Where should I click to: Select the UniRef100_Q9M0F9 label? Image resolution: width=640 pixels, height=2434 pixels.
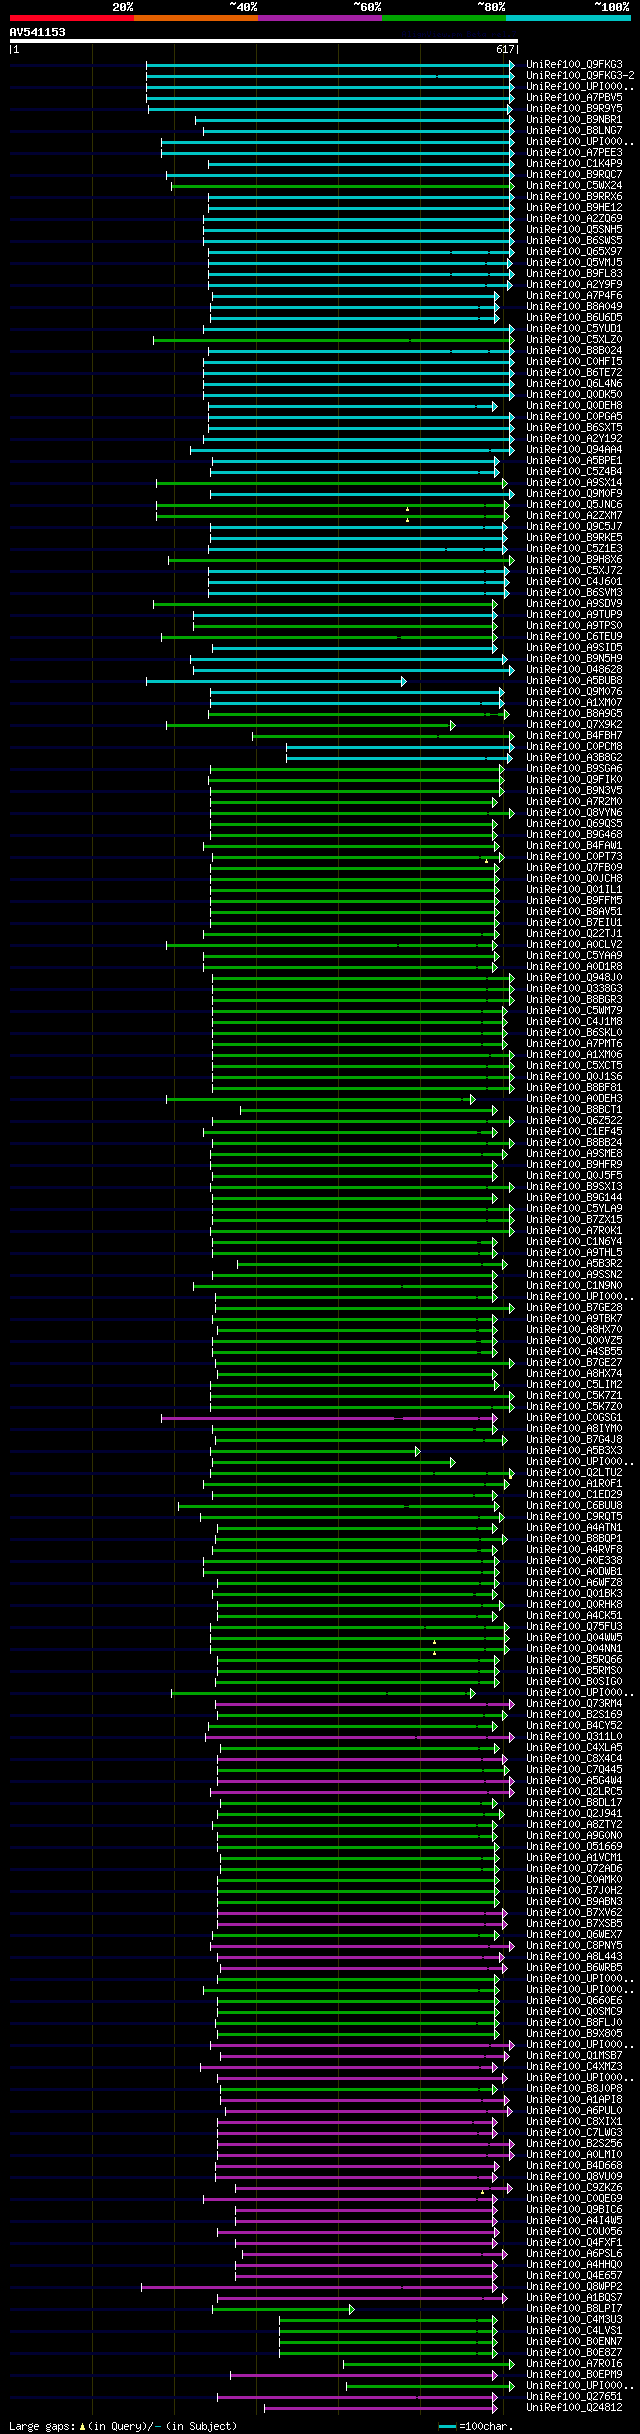574,494
